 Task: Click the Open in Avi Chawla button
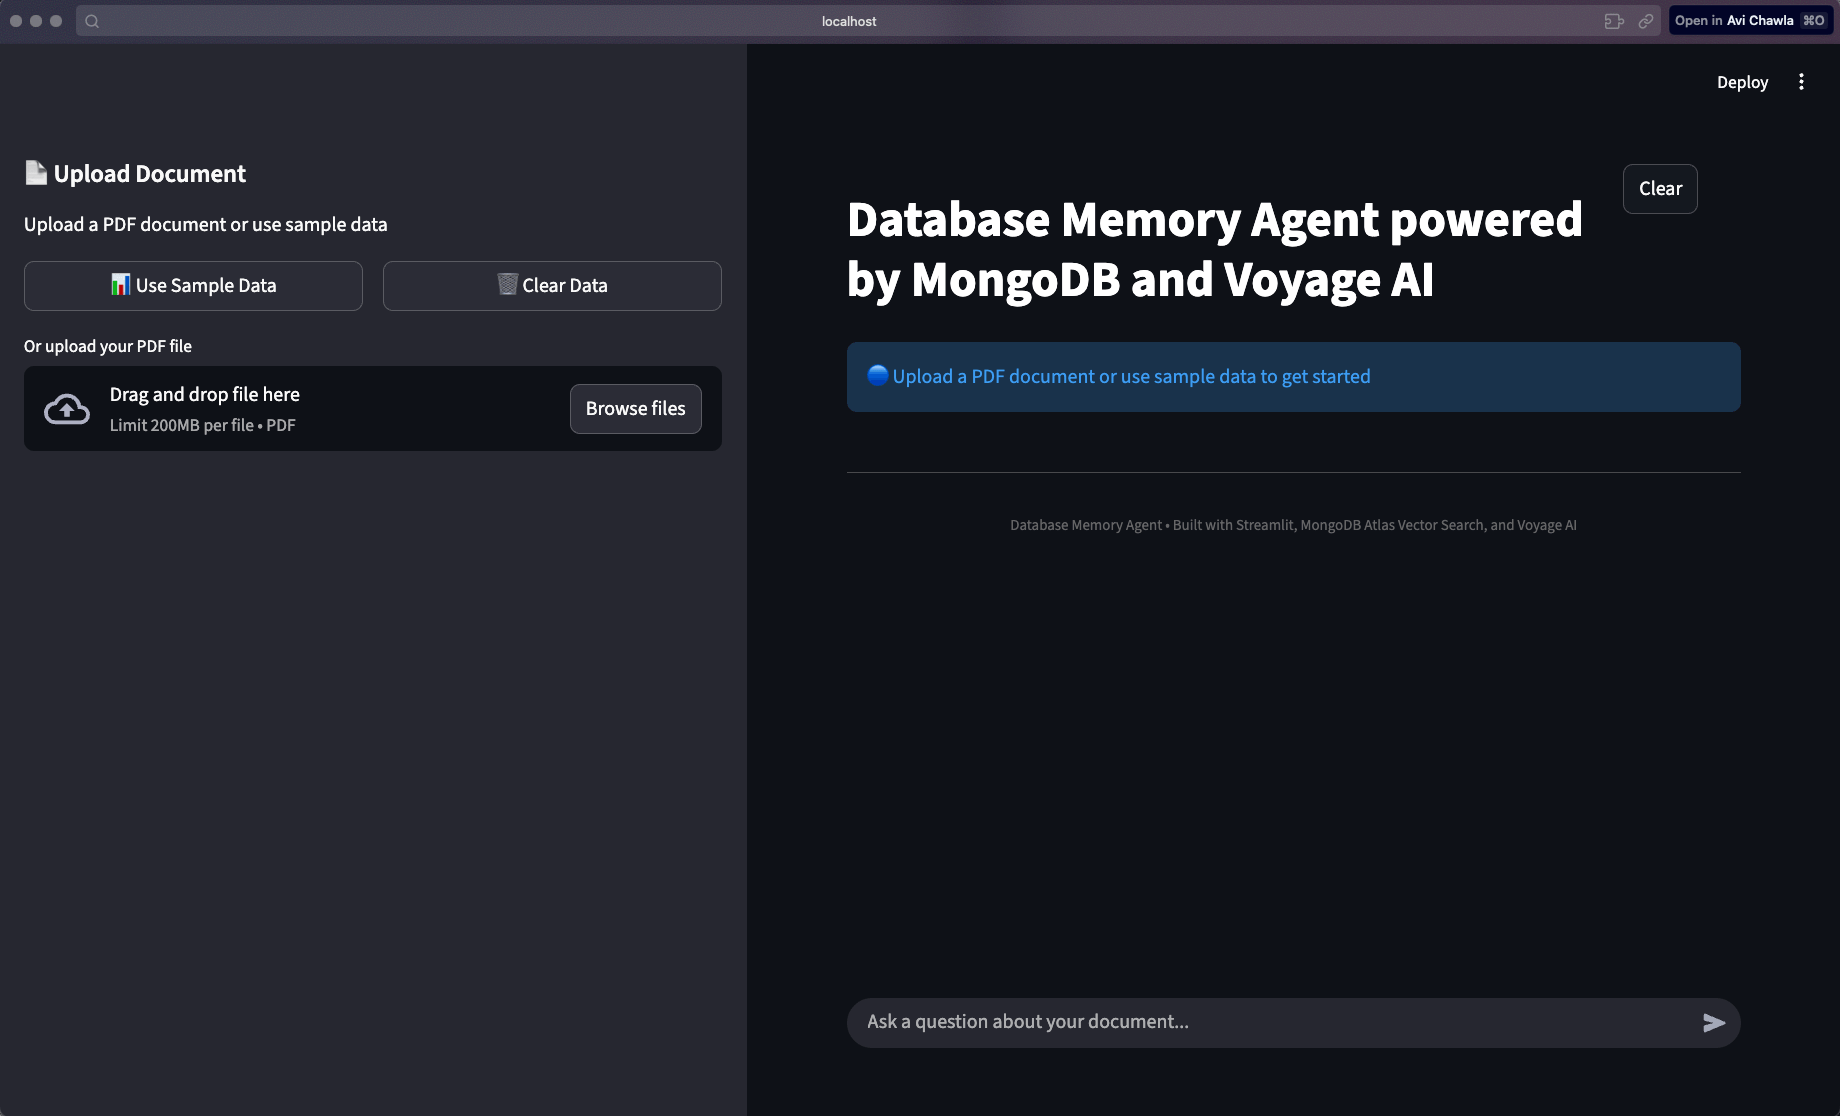[1750, 21]
